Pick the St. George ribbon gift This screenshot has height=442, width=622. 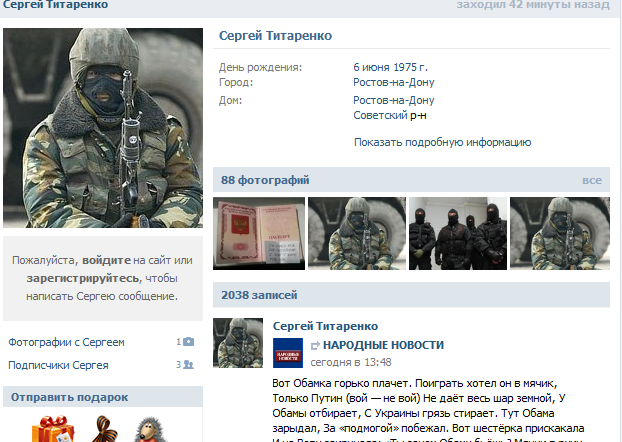click(x=100, y=428)
